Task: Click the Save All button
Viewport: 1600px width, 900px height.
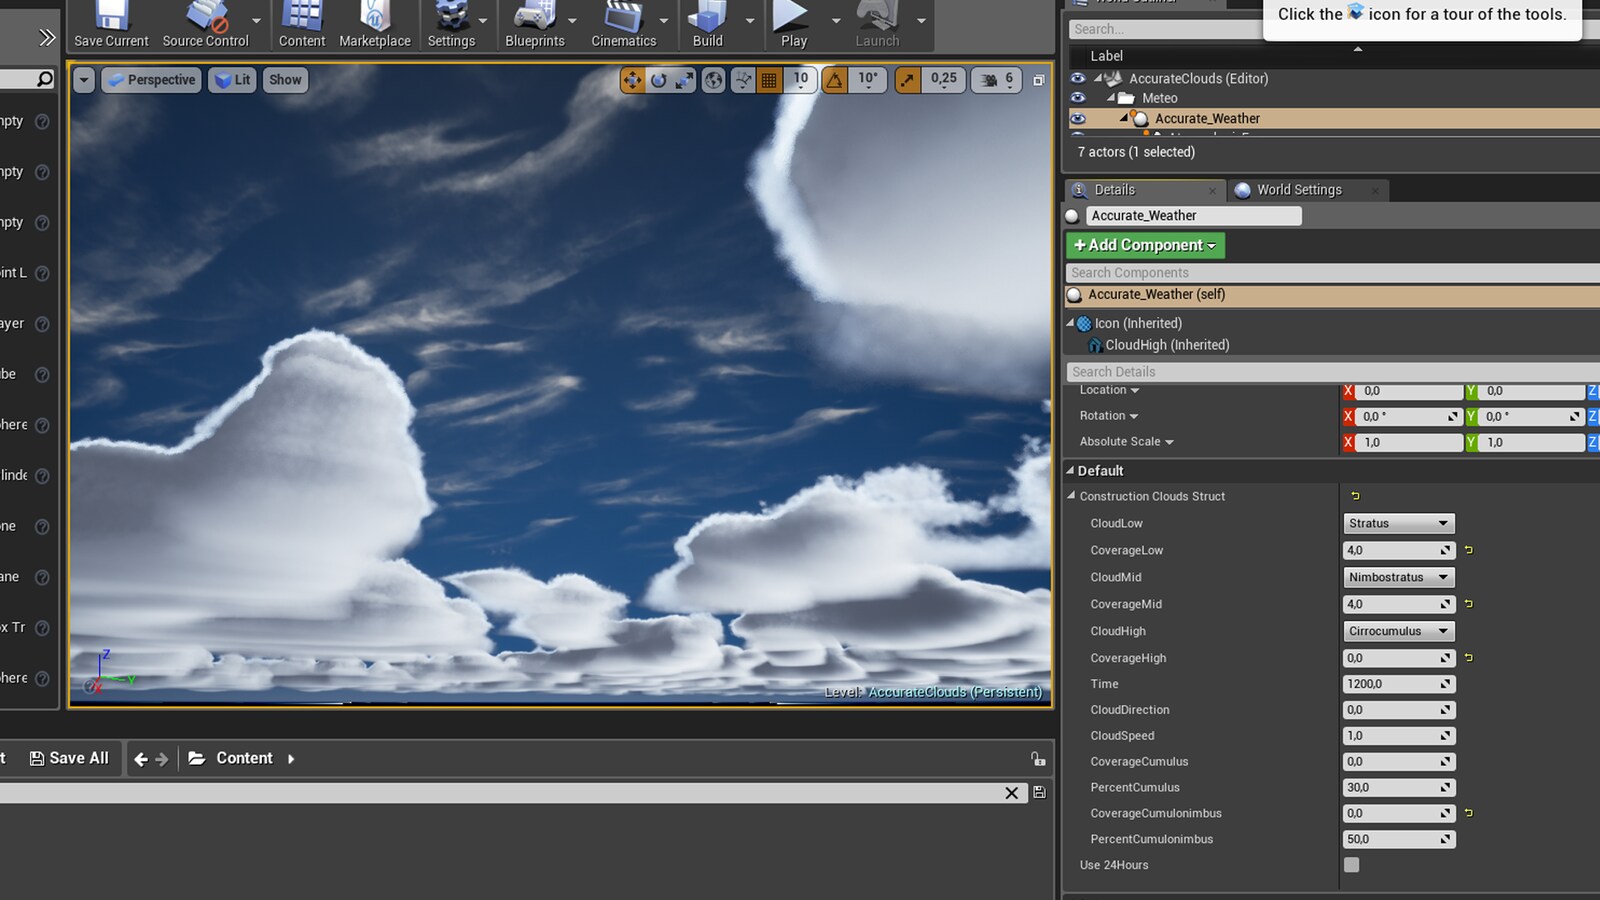Action: pyautogui.click(x=70, y=758)
